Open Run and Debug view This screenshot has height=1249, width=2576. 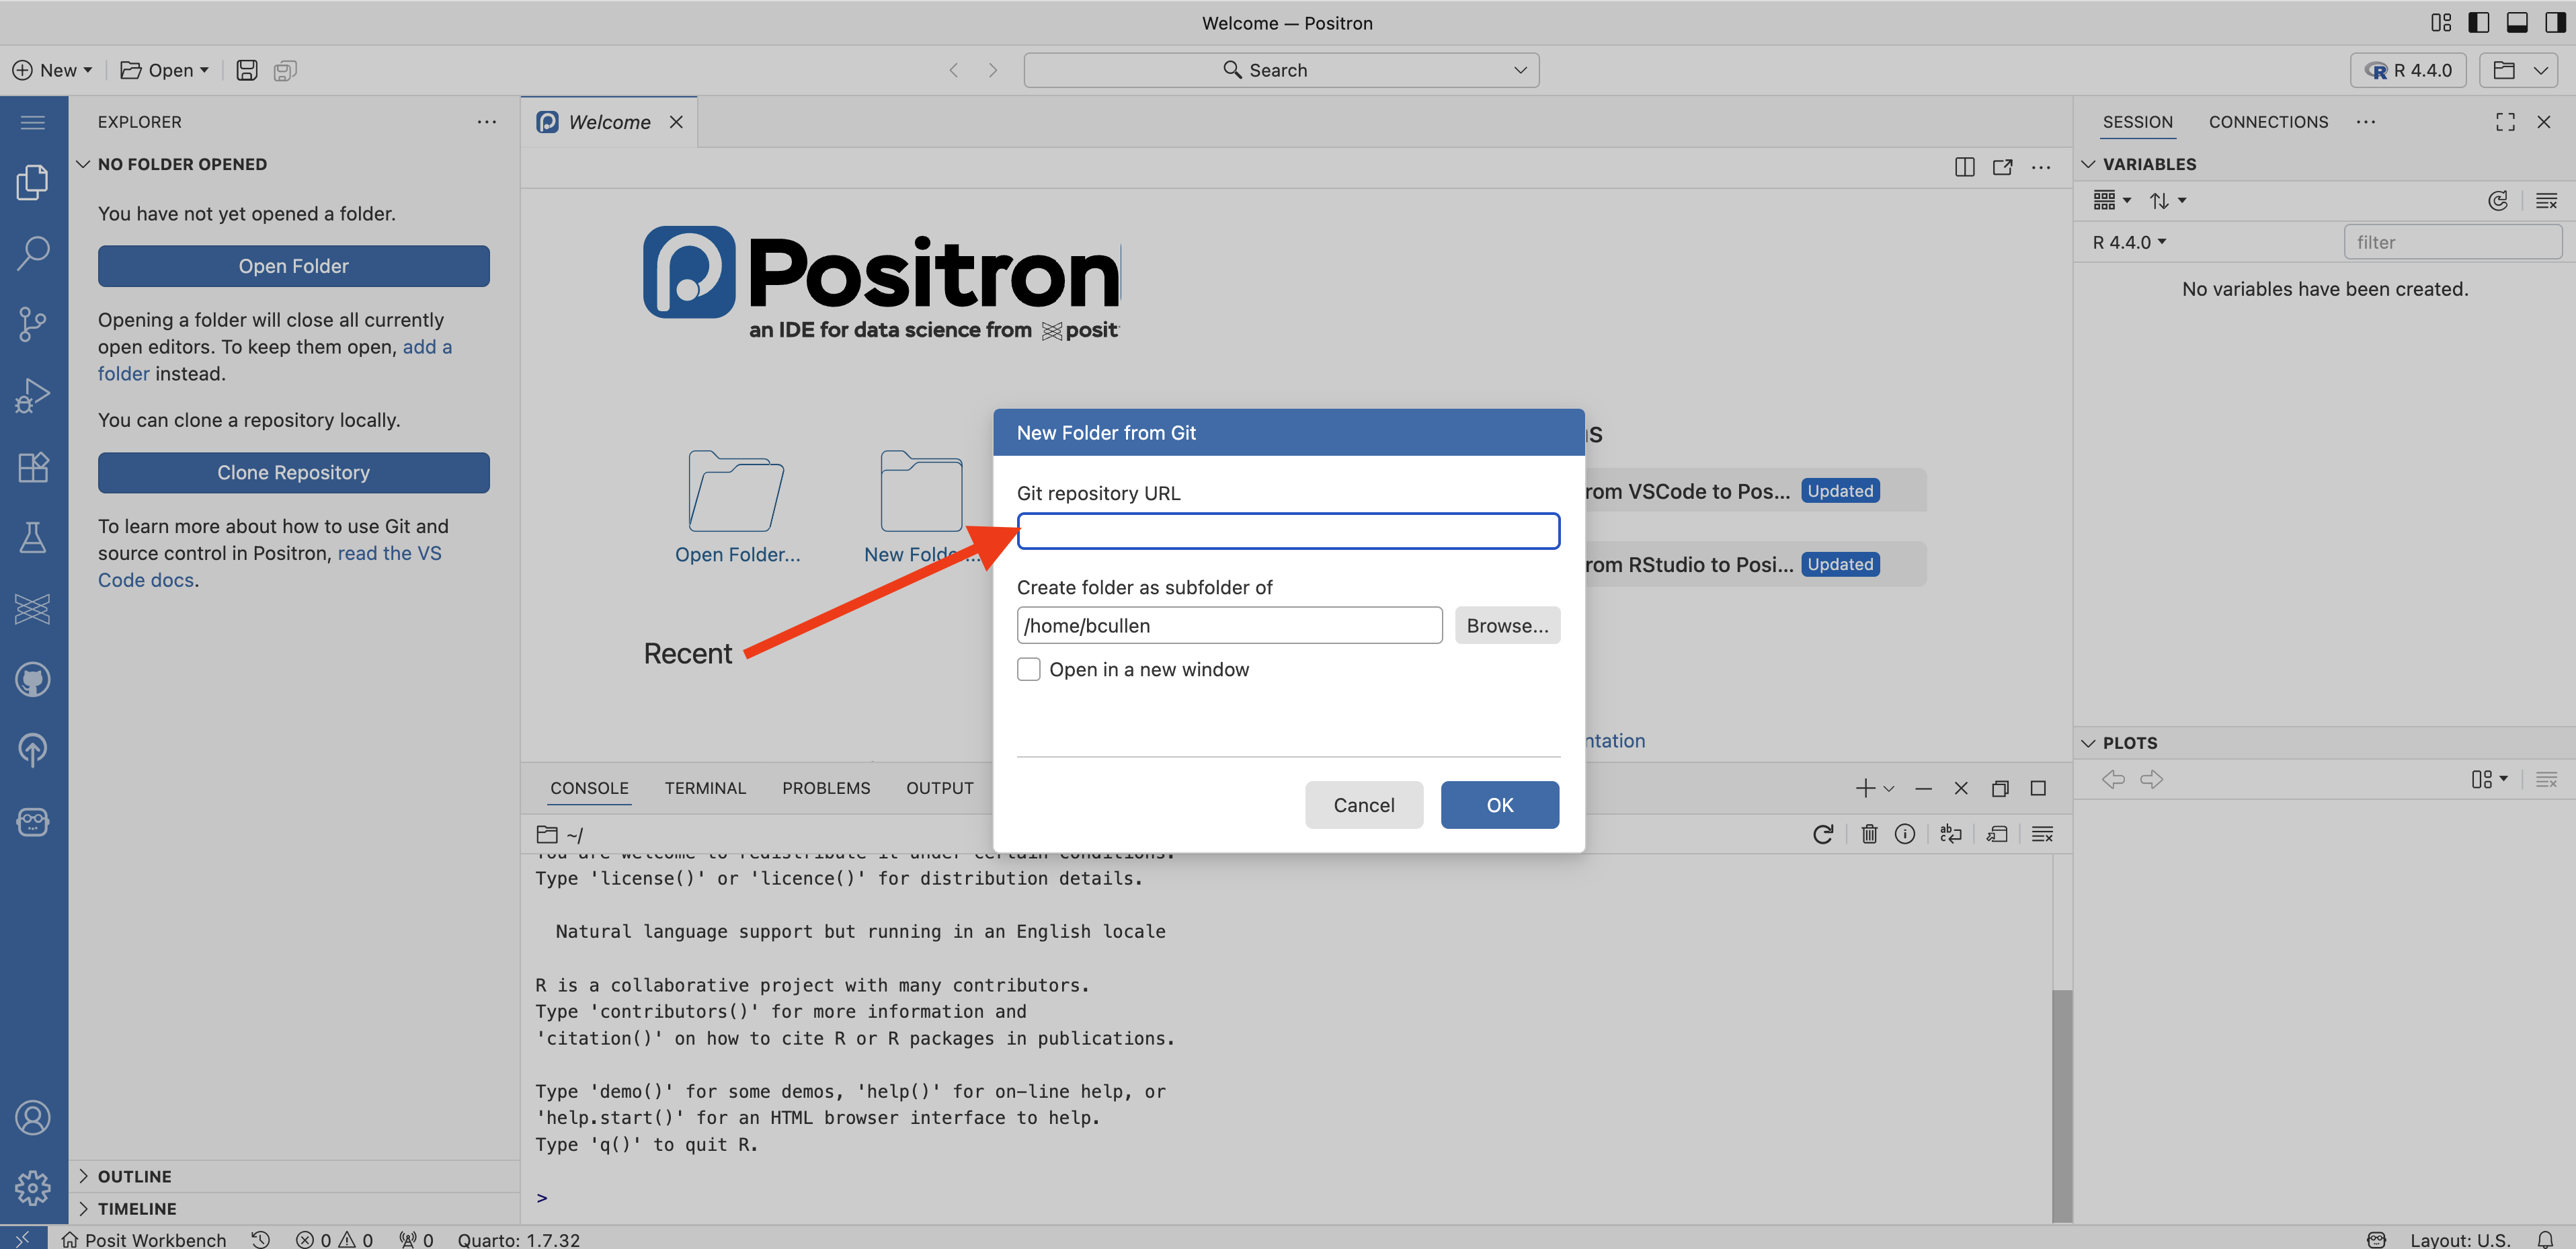coord(32,396)
